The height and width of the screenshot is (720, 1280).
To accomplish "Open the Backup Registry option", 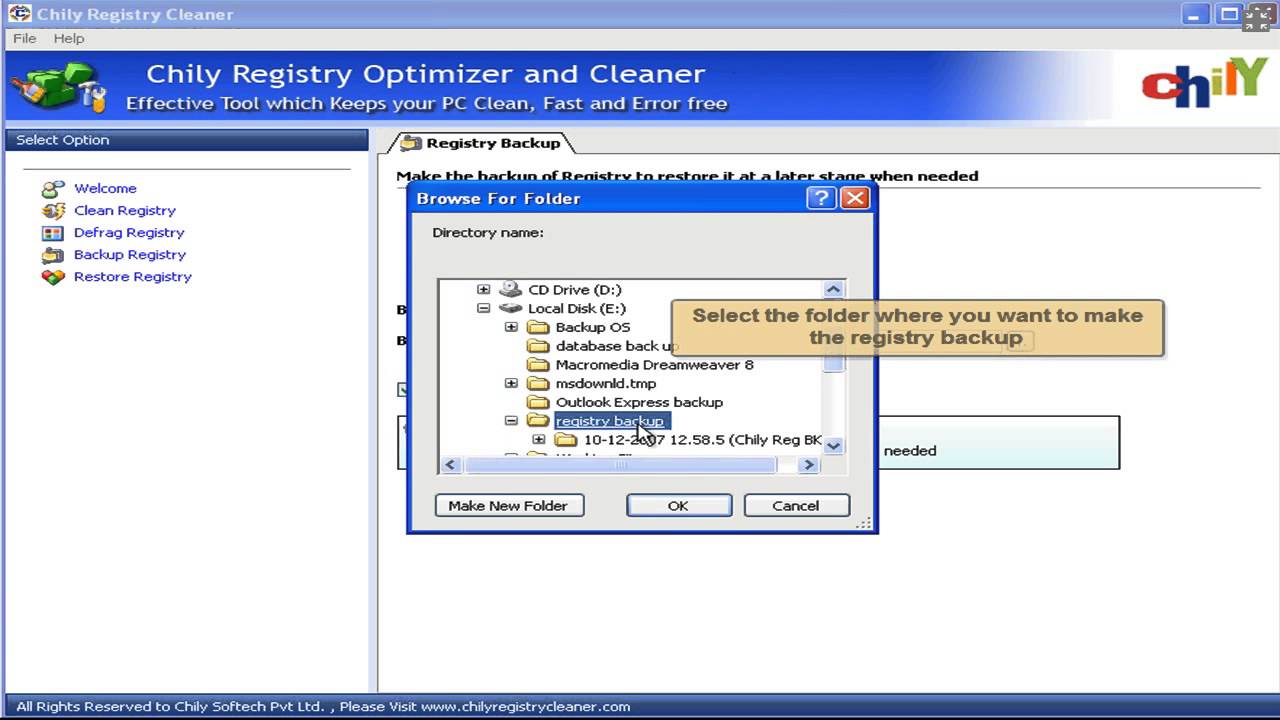I will click(130, 254).
